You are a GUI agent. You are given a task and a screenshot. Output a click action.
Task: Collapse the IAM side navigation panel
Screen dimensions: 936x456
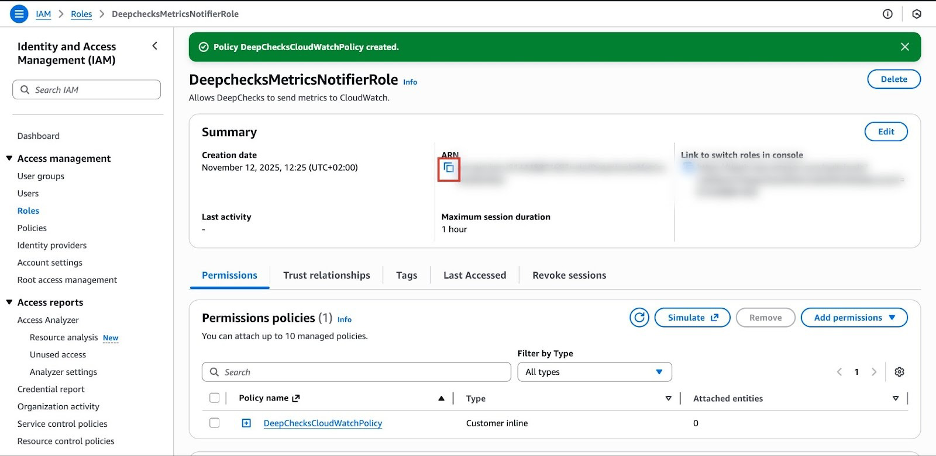click(x=154, y=46)
